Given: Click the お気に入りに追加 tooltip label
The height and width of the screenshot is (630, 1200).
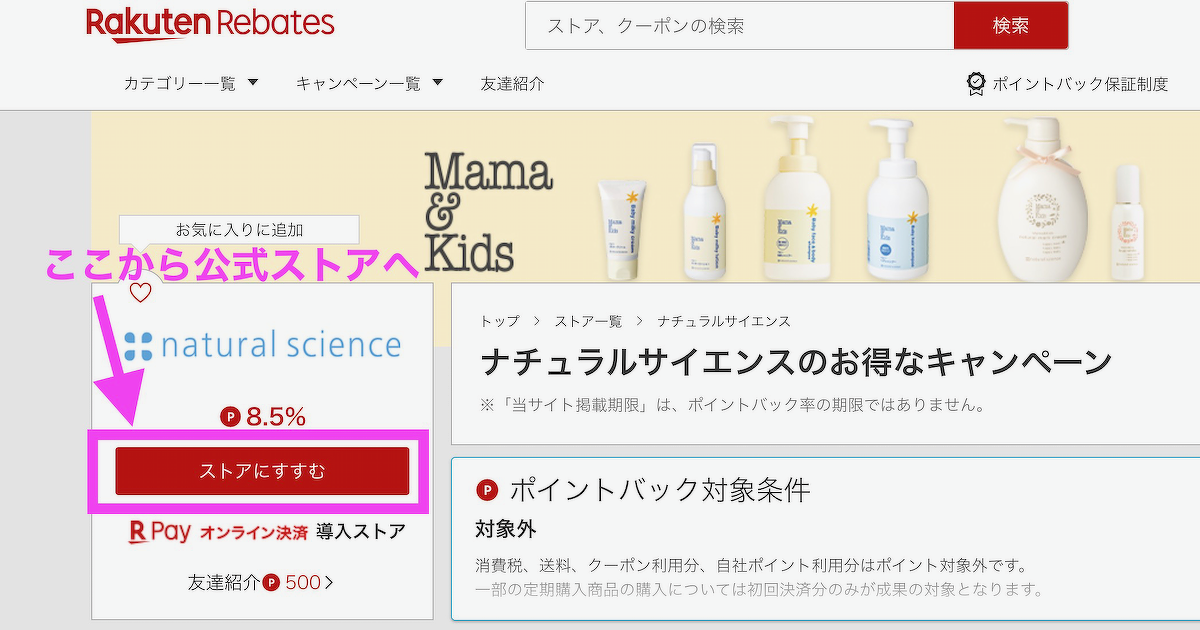Looking at the screenshot, I should pos(239,230).
